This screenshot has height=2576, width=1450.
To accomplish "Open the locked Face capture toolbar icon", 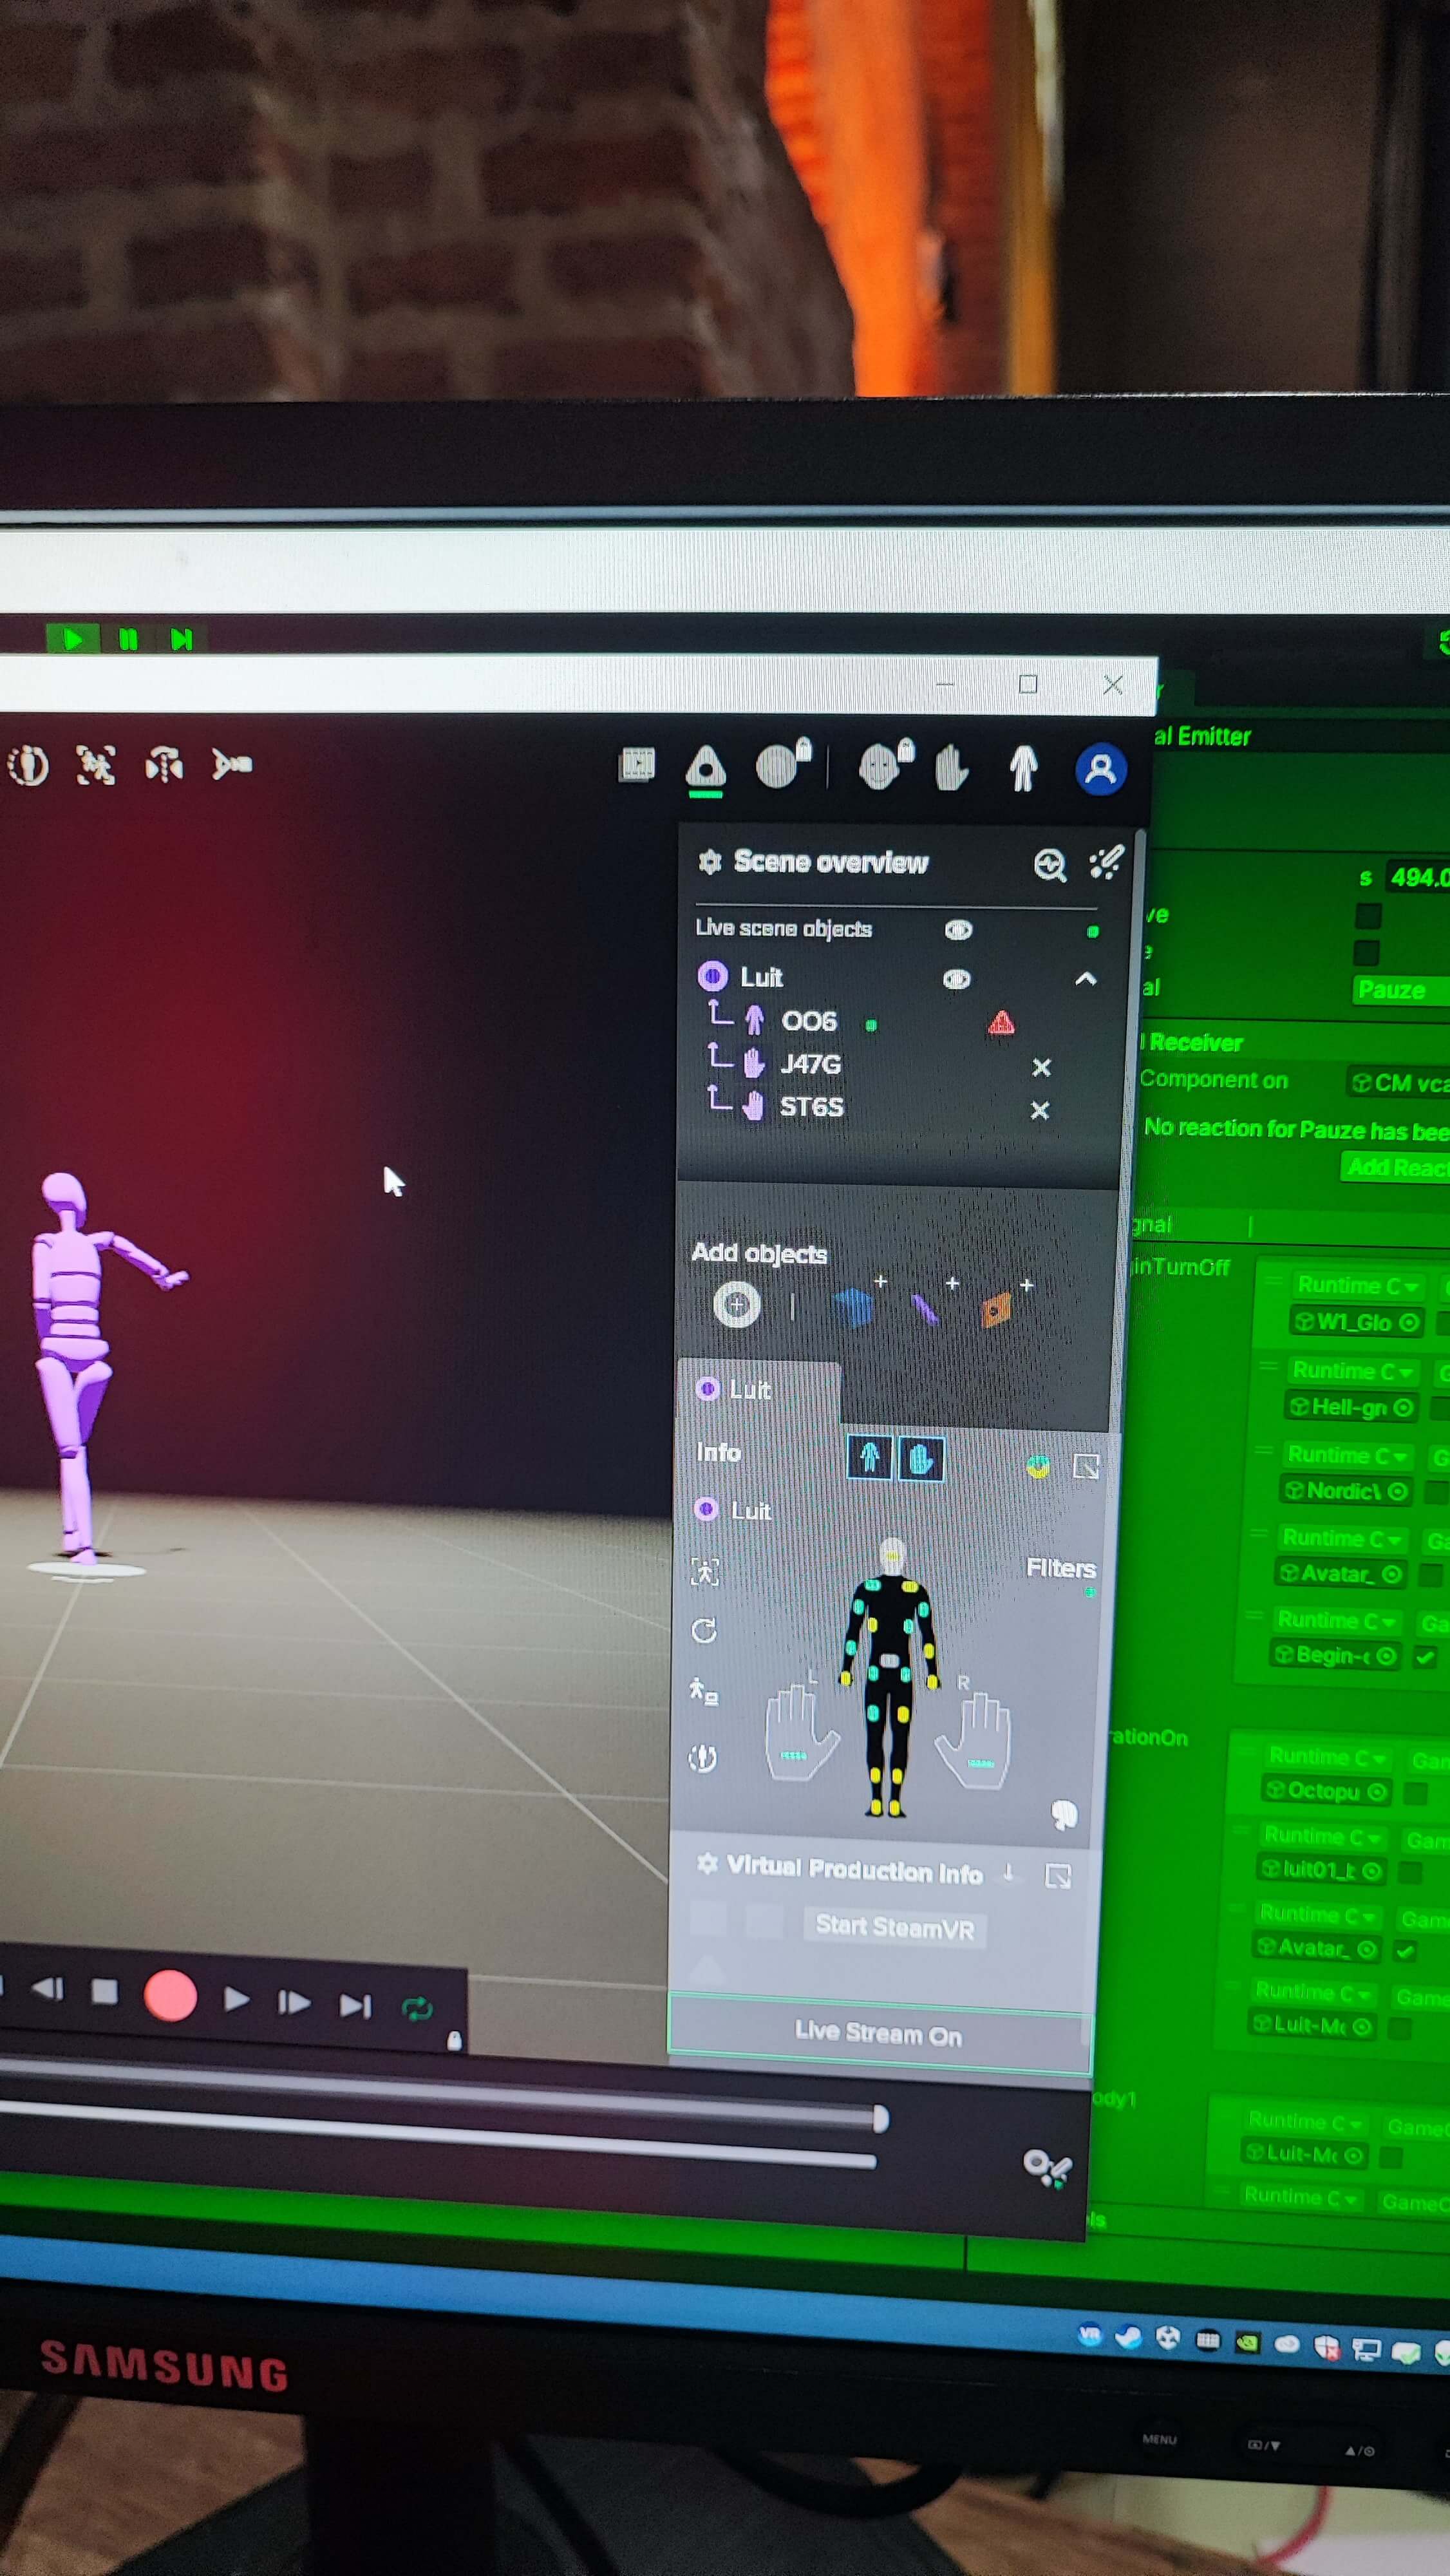I will click(x=886, y=765).
